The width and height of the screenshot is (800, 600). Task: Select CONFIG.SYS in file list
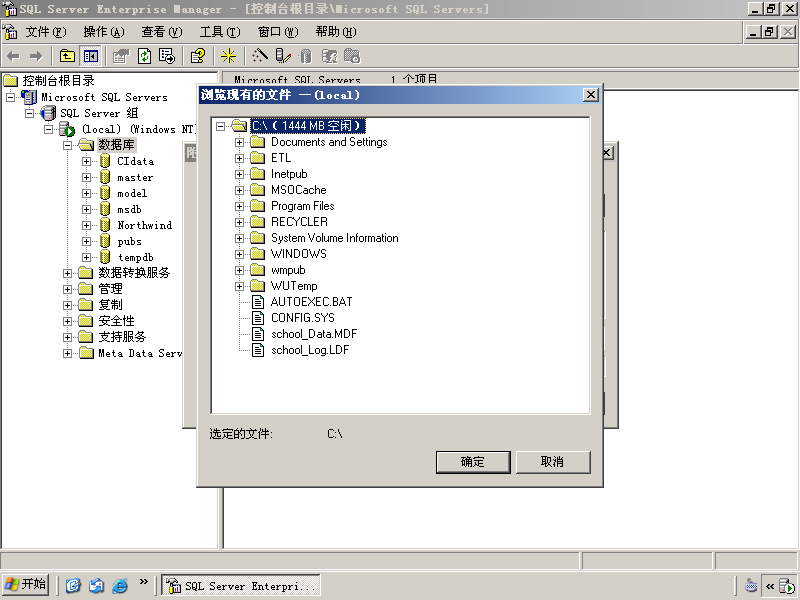click(x=303, y=318)
